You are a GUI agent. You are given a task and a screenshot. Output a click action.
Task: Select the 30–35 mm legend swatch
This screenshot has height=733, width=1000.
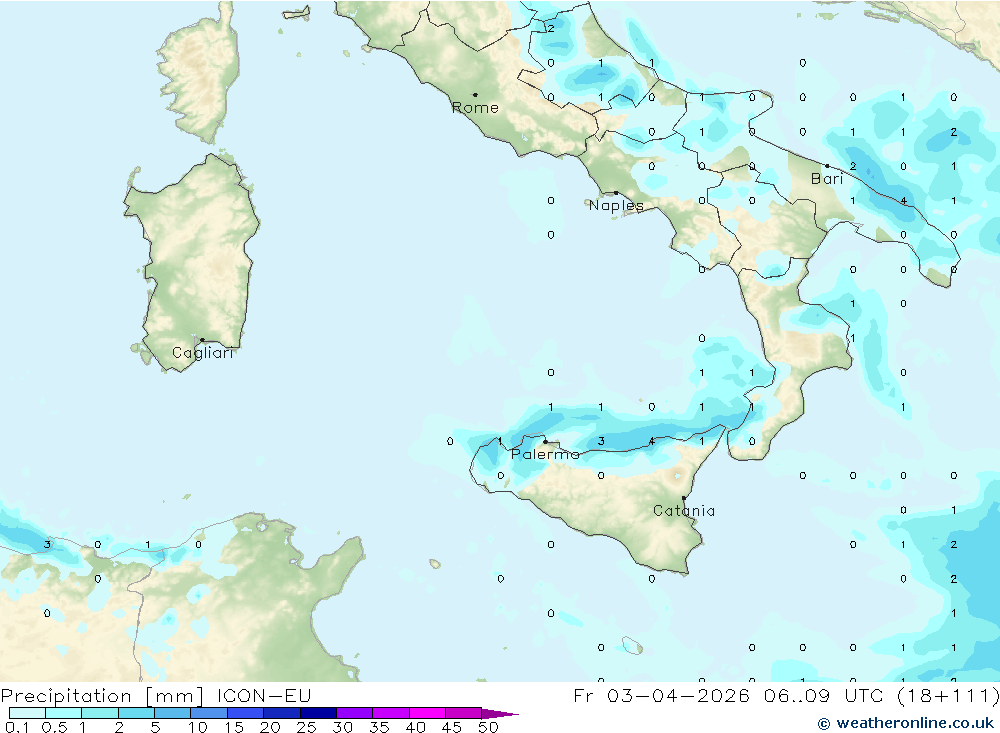click(355, 713)
